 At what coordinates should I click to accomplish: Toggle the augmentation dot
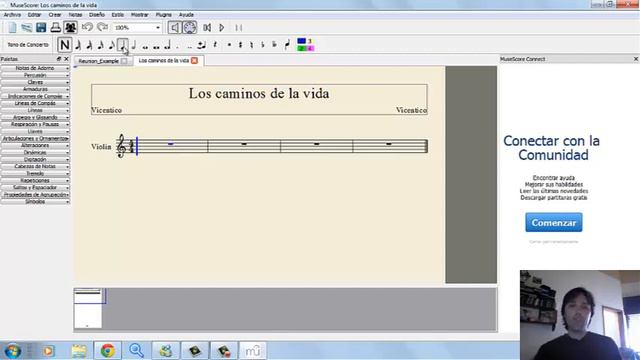pyautogui.click(x=178, y=46)
